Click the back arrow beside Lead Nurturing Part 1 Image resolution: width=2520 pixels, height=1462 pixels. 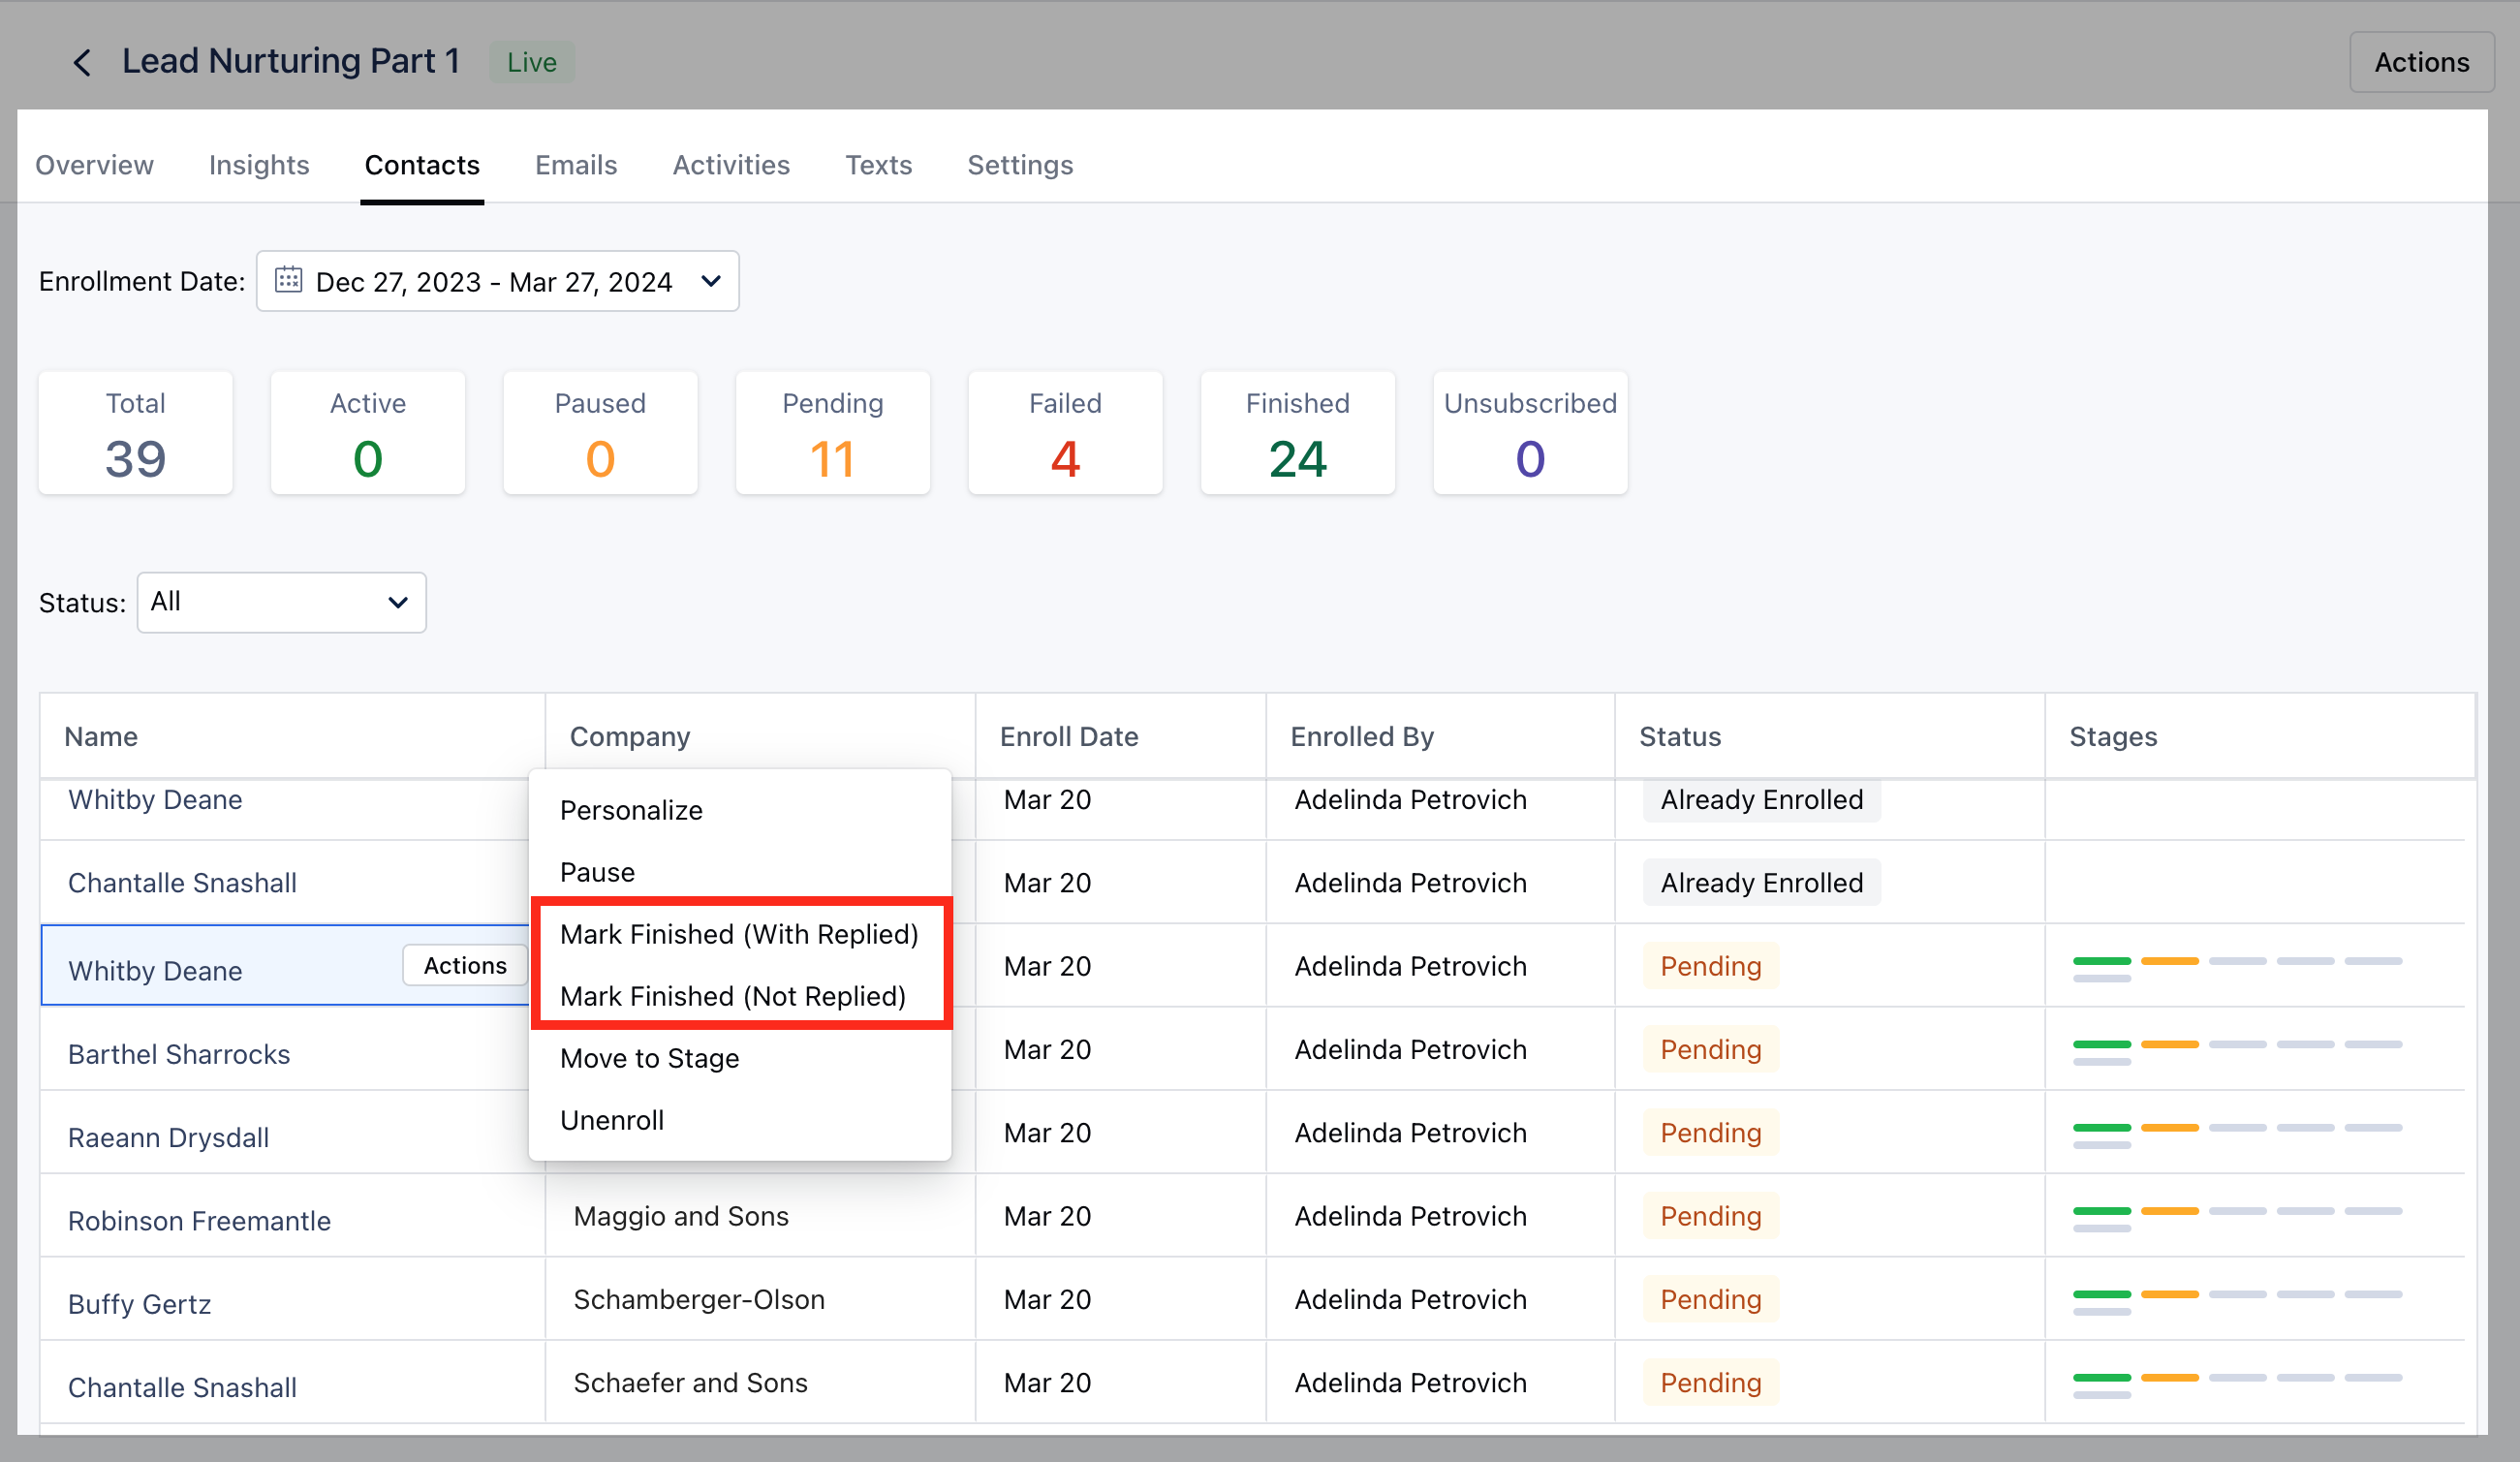(82, 62)
